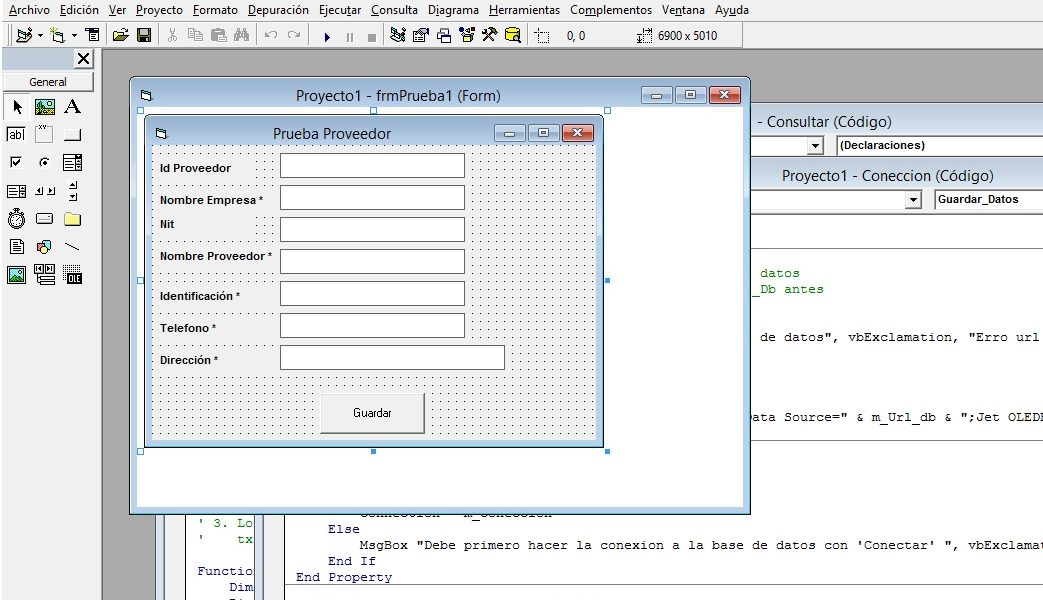Expand object dropdown beside (Declaraciones)
Screen dimensions: 1043x600
[815, 146]
